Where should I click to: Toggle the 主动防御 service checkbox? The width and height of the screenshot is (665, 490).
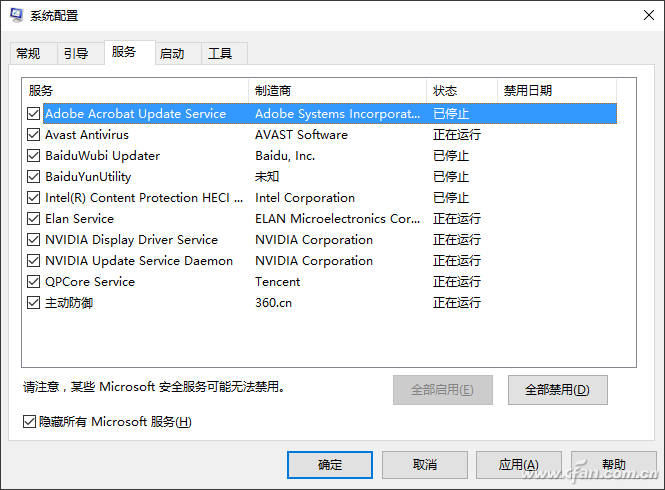(x=35, y=303)
